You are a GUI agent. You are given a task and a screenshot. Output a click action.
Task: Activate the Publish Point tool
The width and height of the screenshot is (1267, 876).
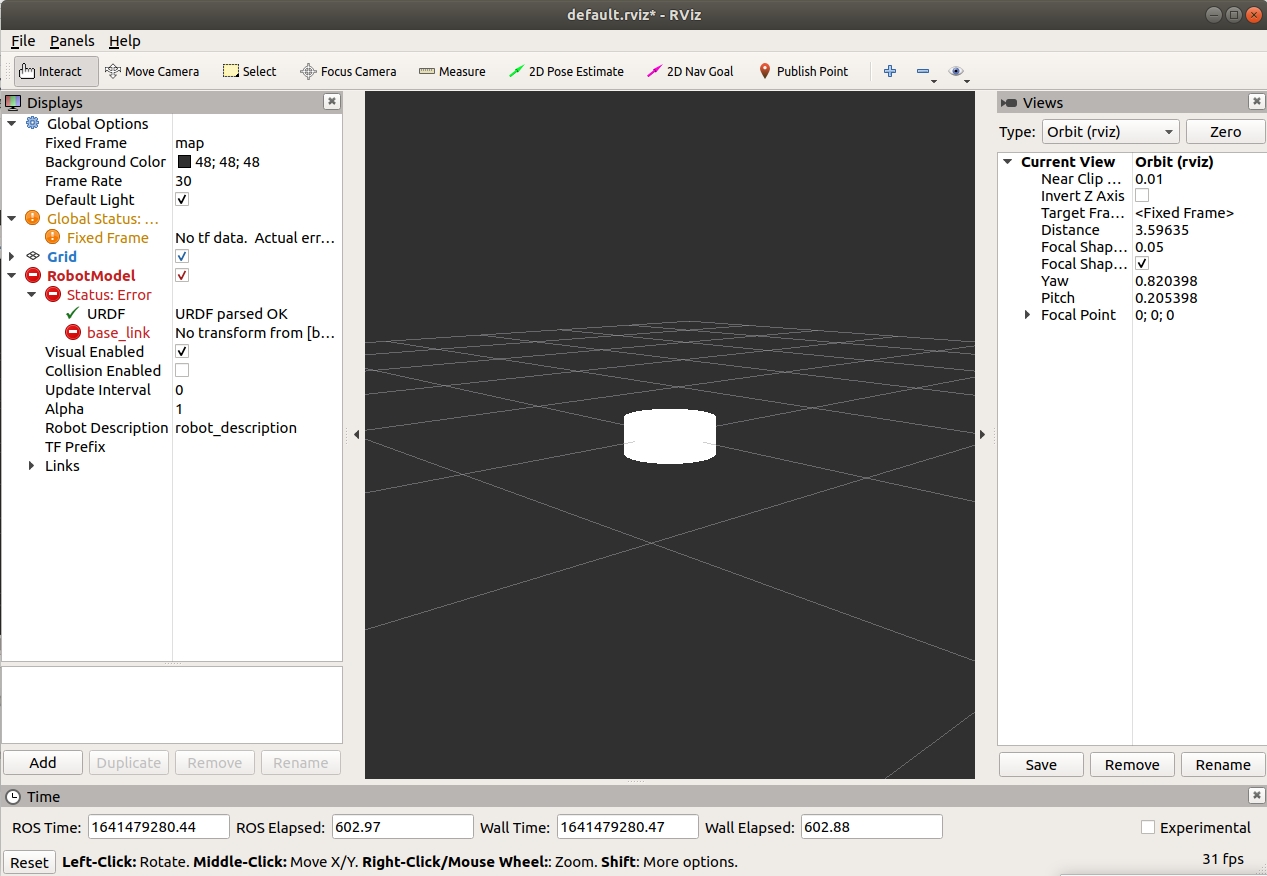(x=803, y=71)
